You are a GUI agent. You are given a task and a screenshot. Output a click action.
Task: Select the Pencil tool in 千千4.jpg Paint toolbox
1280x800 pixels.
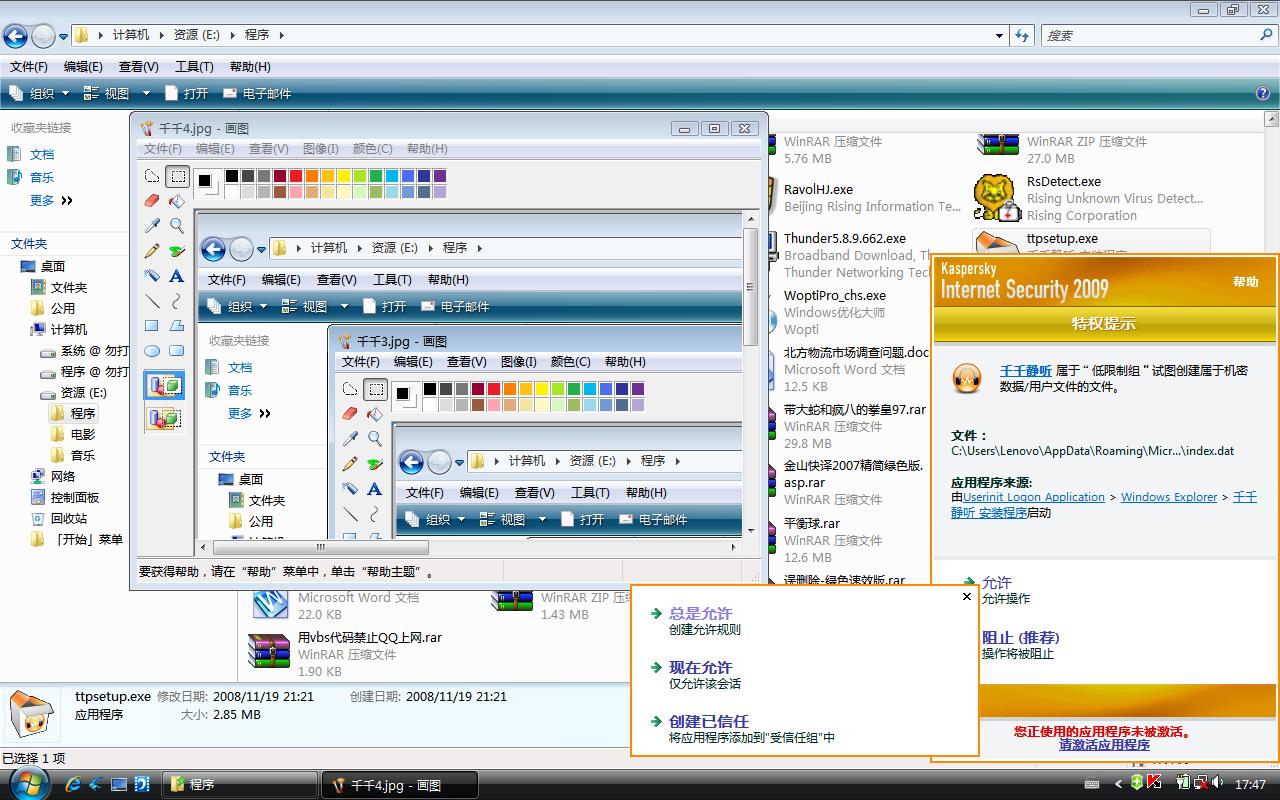click(152, 251)
